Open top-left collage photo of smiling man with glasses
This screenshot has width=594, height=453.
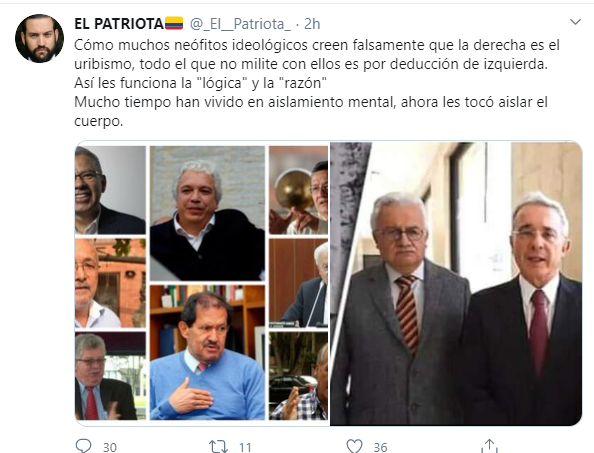[110, 190]
